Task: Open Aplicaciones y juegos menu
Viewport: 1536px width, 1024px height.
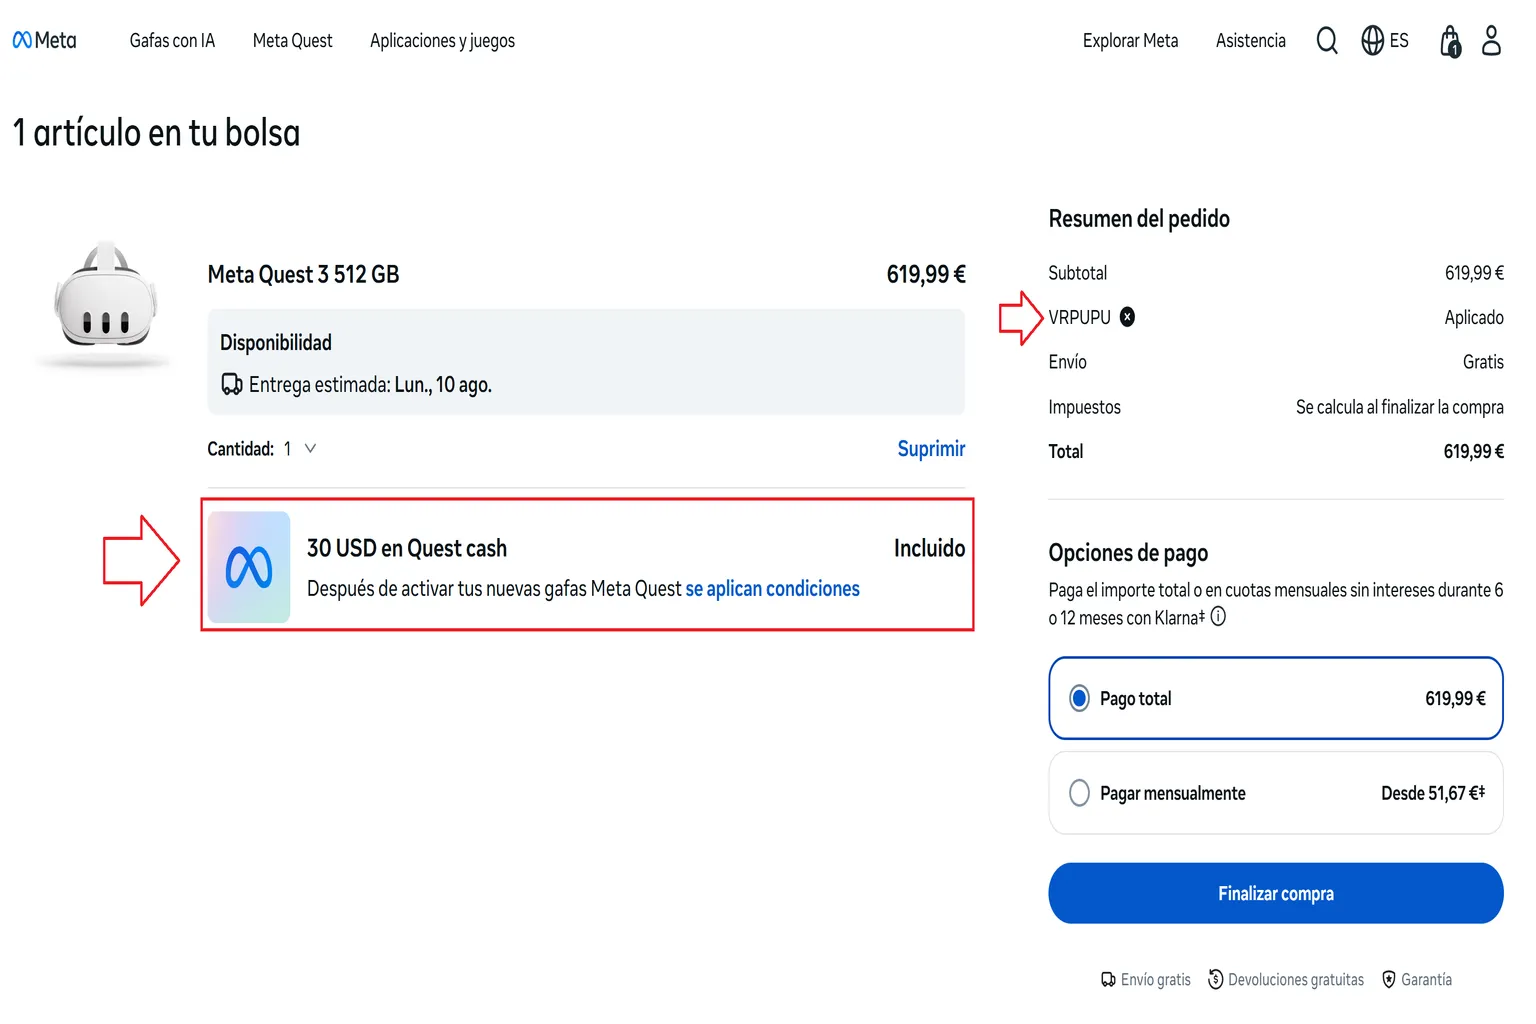Action: pyautogui.click(x=442, y=41)
